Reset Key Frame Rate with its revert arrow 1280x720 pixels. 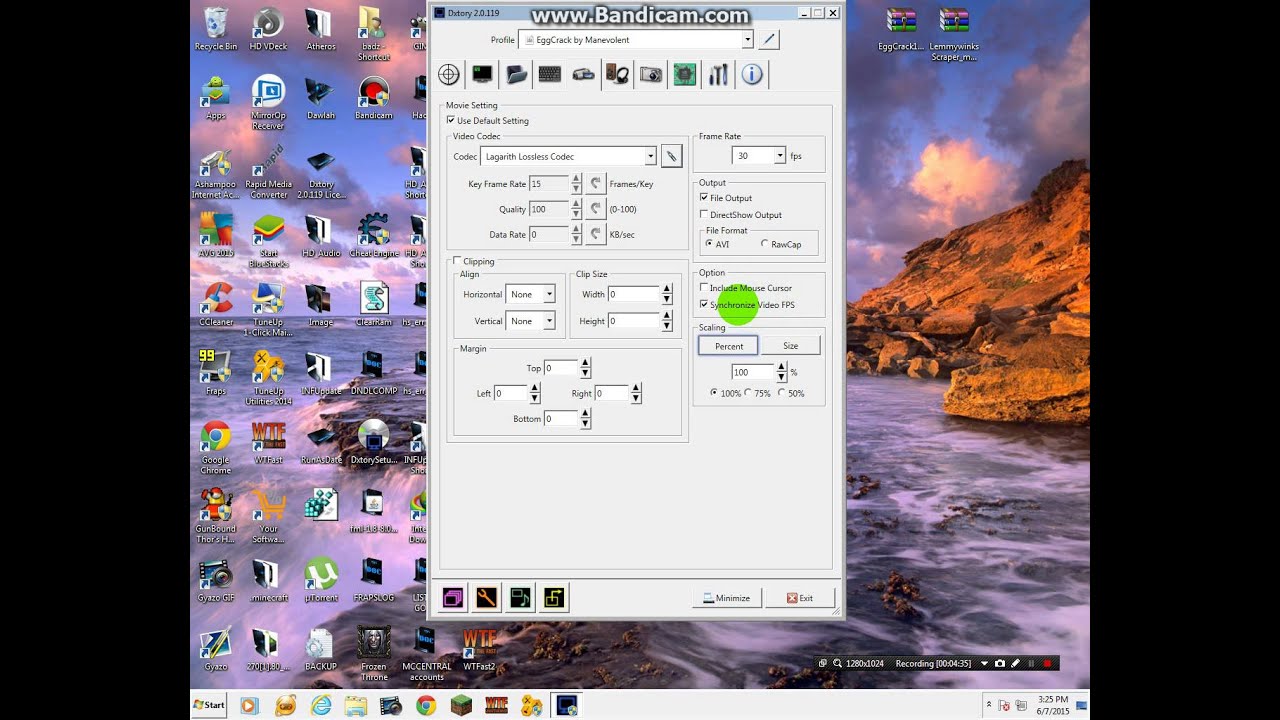click(x=595, y=184)
